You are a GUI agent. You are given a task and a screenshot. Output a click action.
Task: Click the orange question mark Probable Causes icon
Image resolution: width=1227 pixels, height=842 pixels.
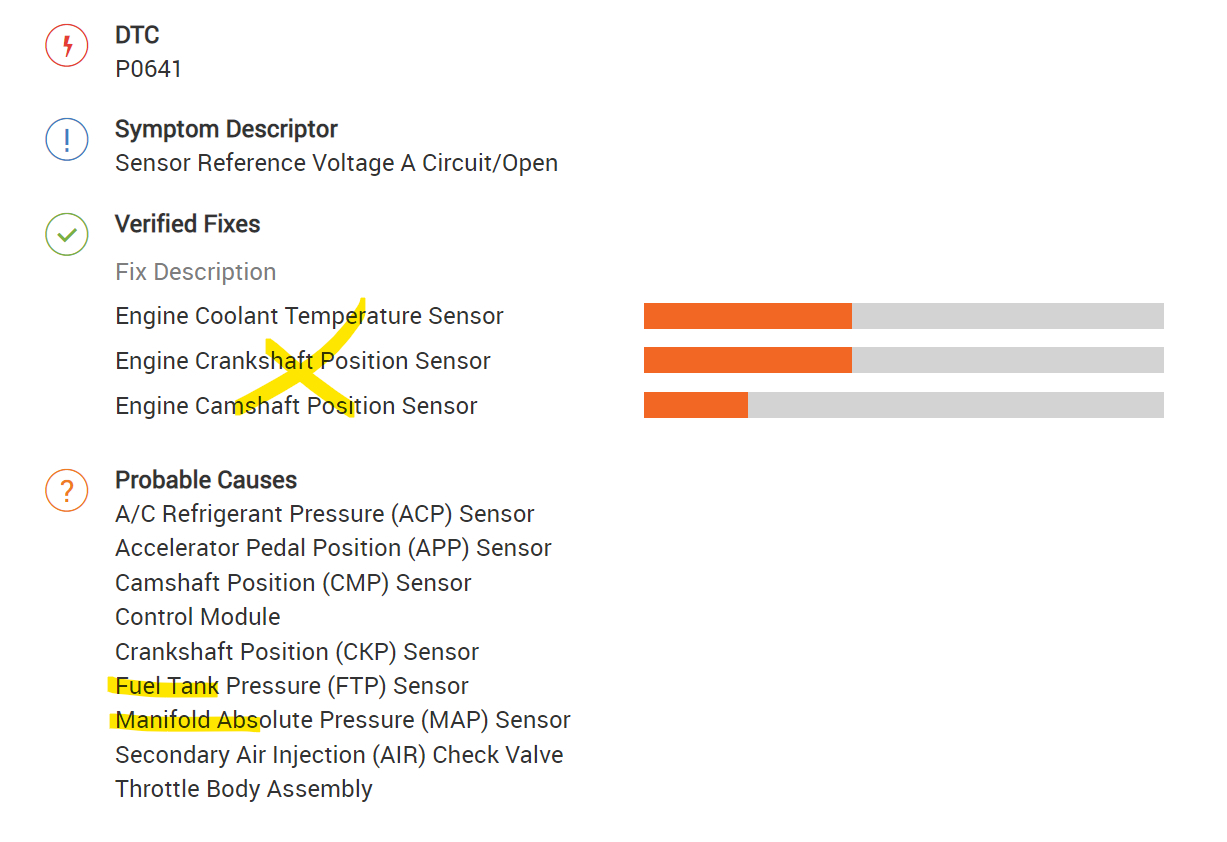[67, 491]
